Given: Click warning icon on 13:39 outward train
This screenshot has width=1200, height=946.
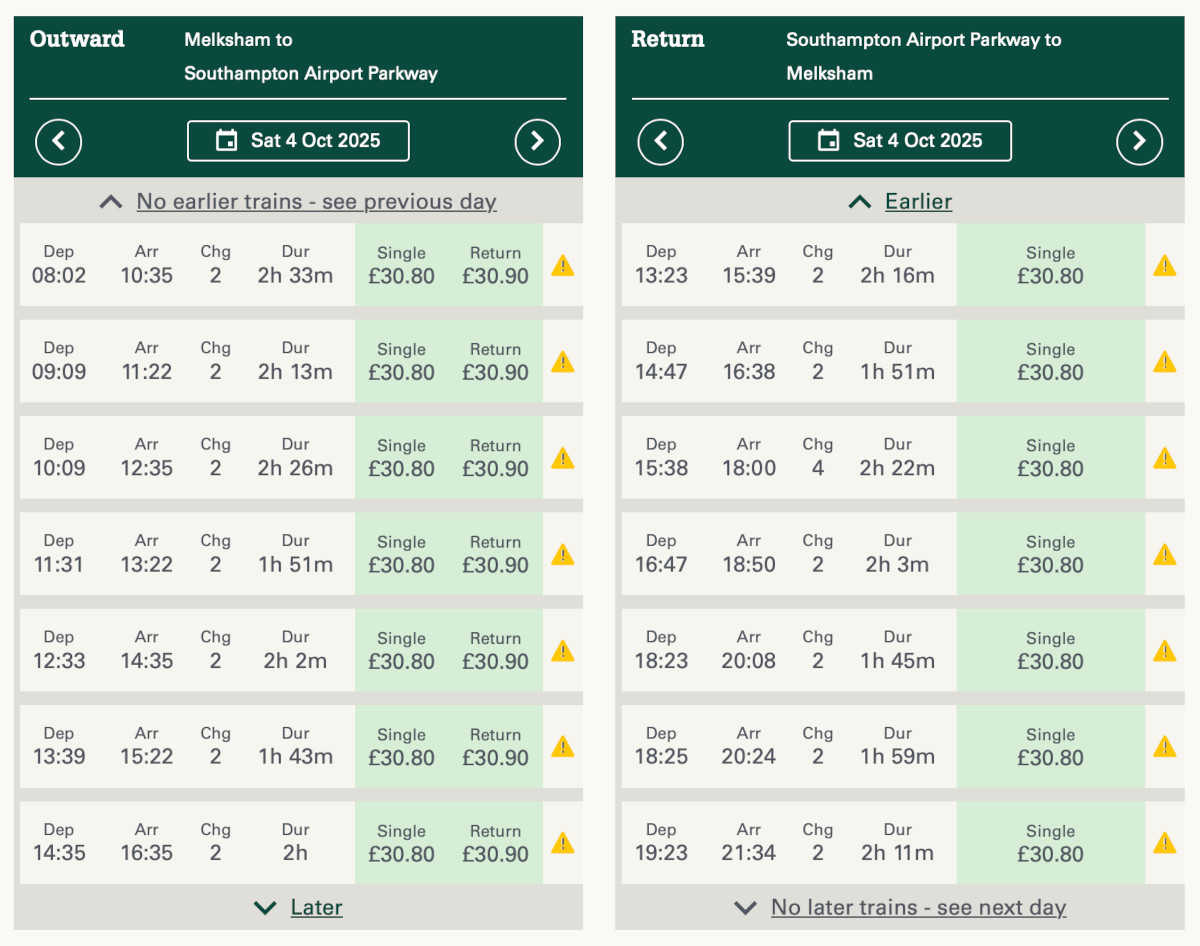Looking at the screenshot, I should click(563, 747).
